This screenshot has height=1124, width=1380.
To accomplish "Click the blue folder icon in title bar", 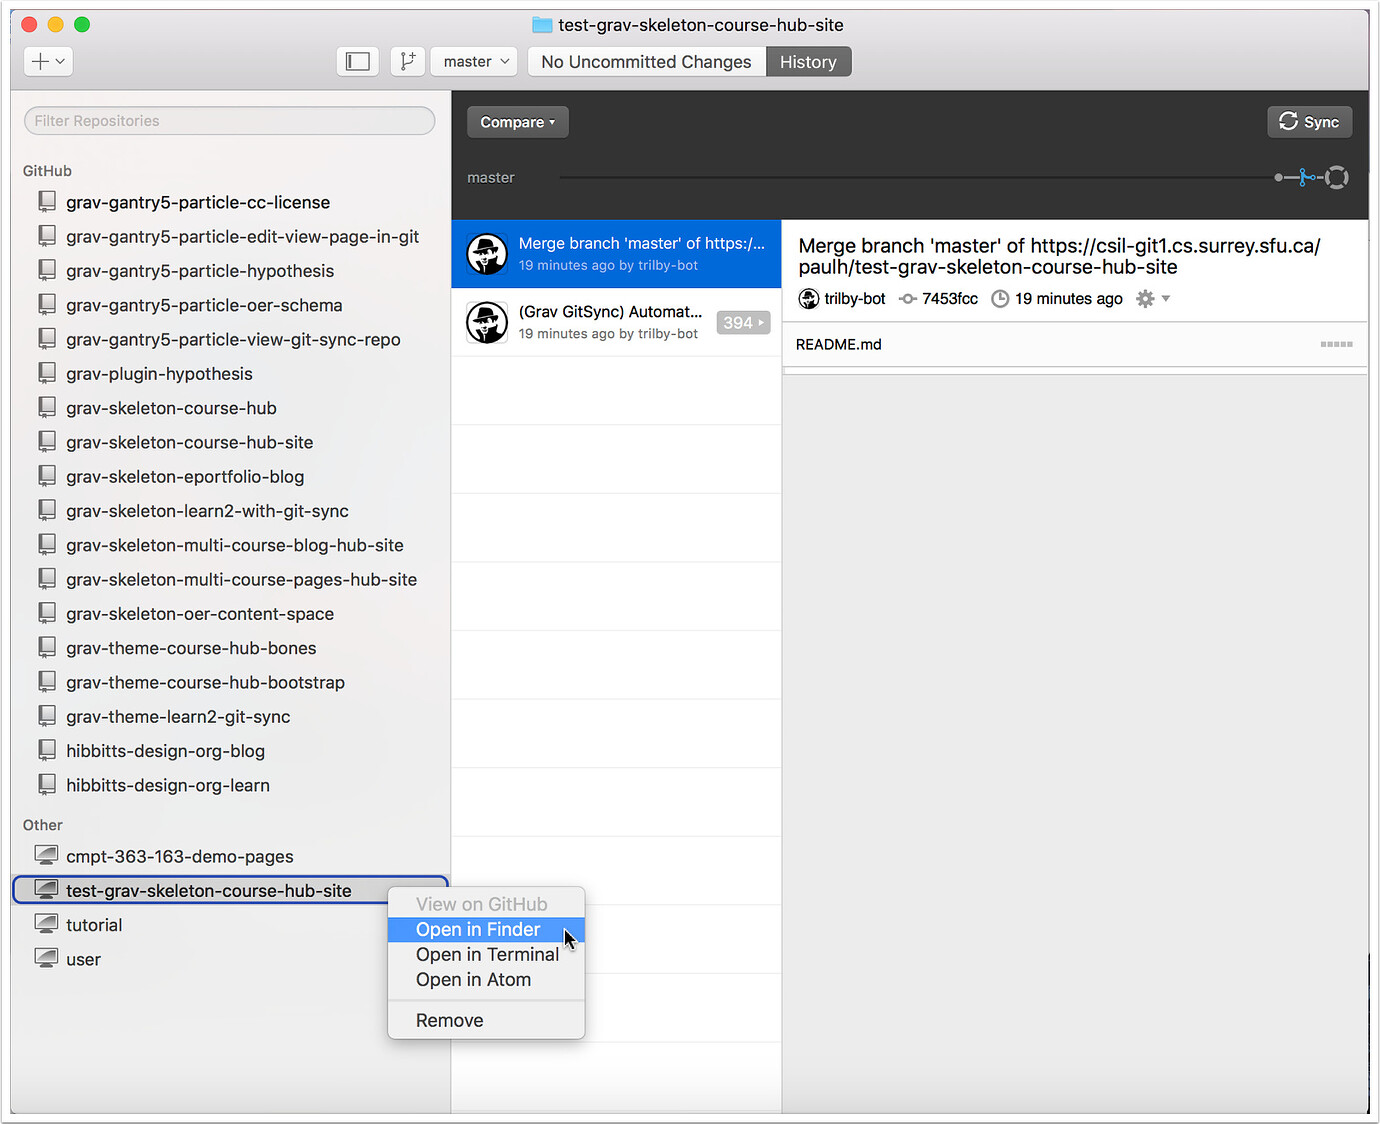I will click(x=542, y=24).
